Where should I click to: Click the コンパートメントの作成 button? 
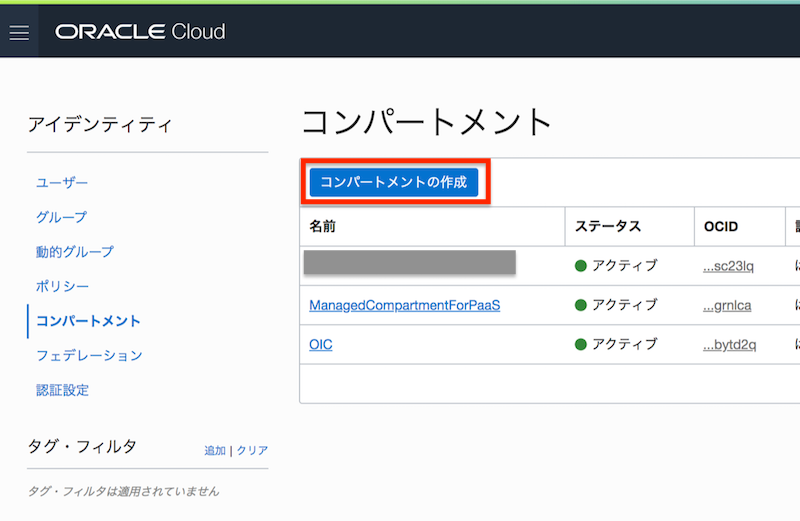pyautogui.click(x=393, y=182)
